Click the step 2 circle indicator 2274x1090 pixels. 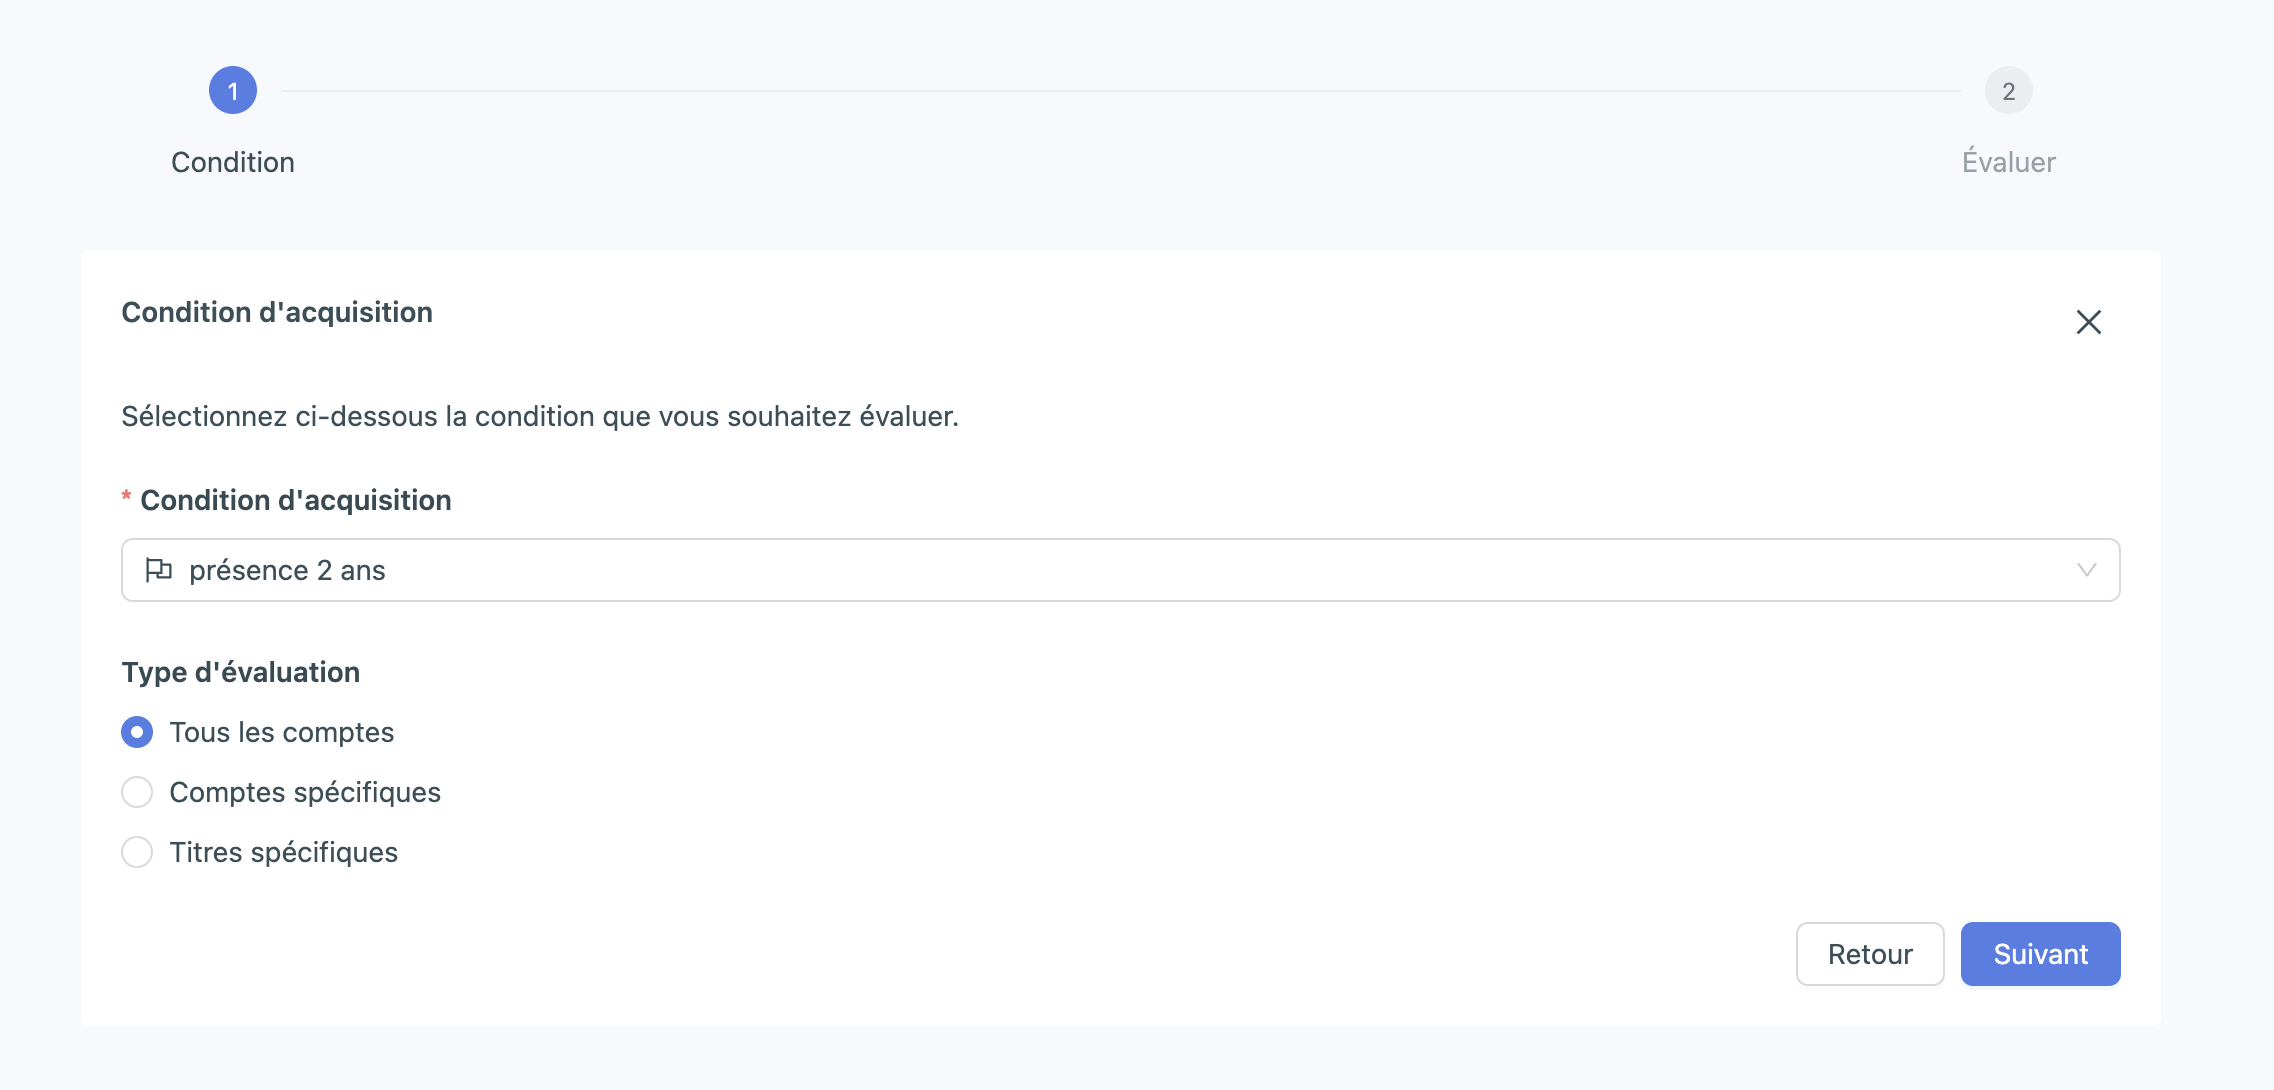(2008, 91)
